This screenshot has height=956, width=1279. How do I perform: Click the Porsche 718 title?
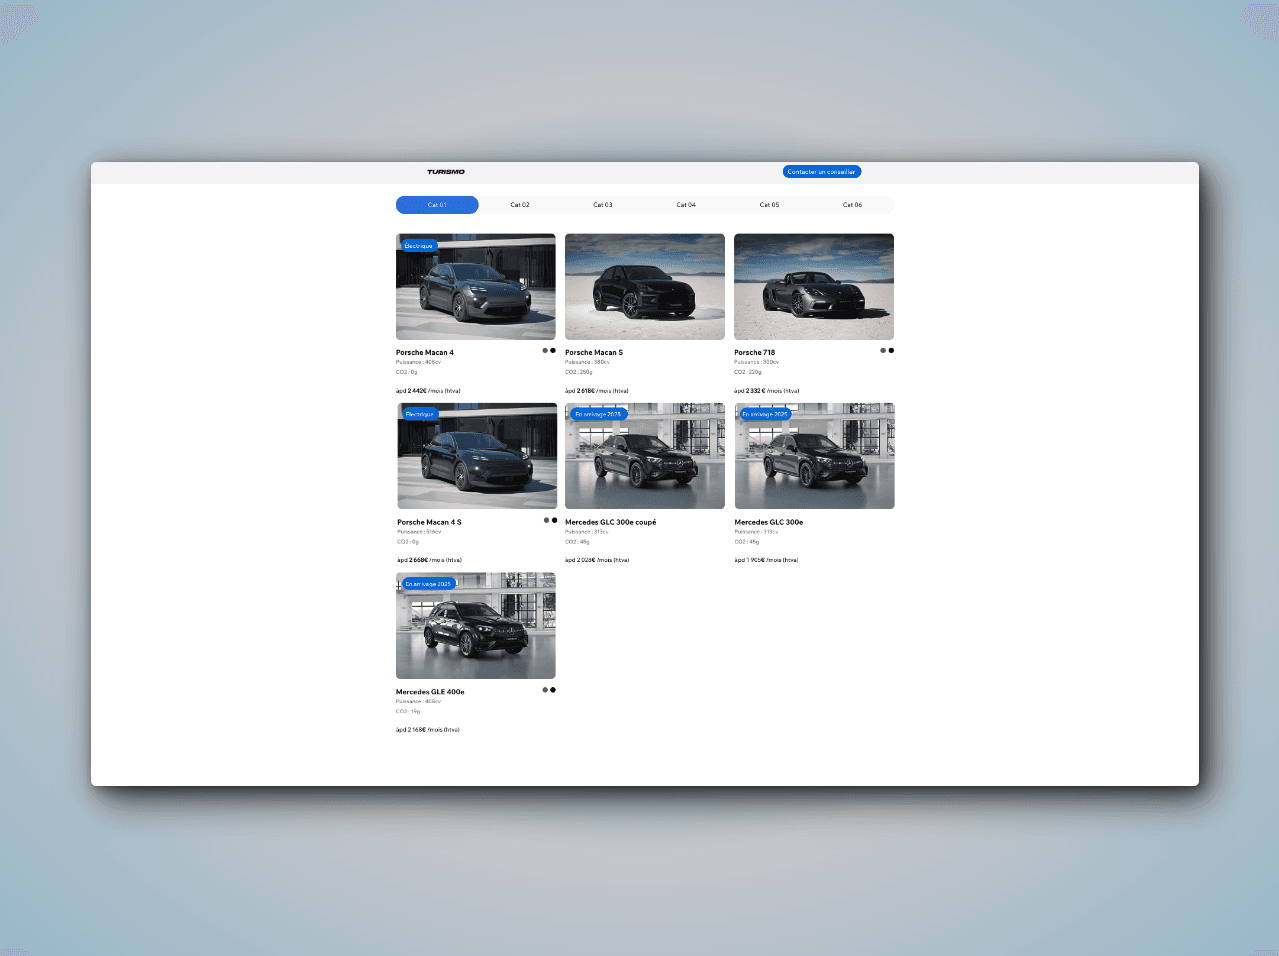(x=754, y=353)
